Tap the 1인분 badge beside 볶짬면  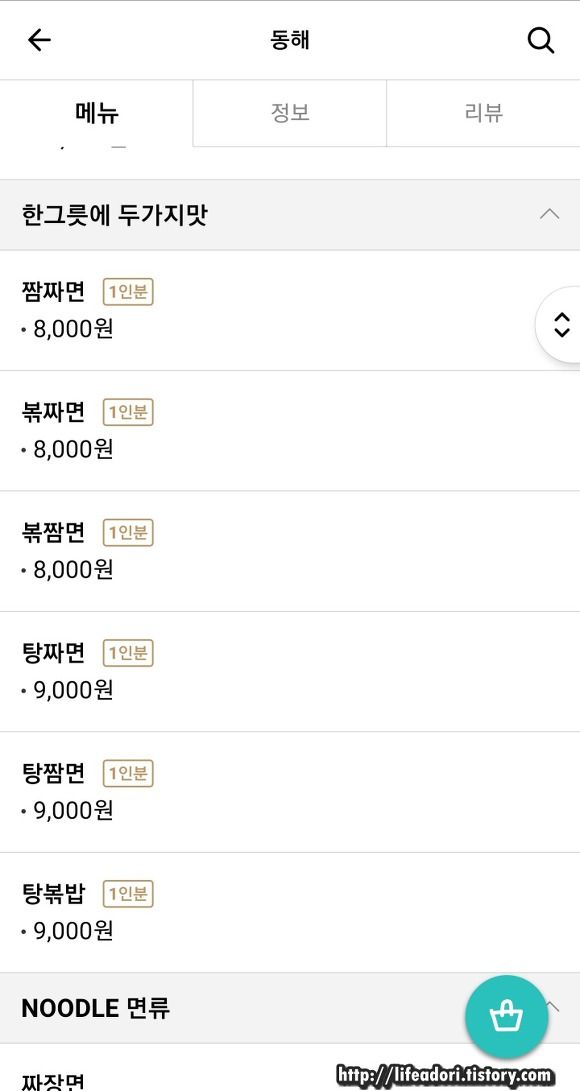[128, 533]
